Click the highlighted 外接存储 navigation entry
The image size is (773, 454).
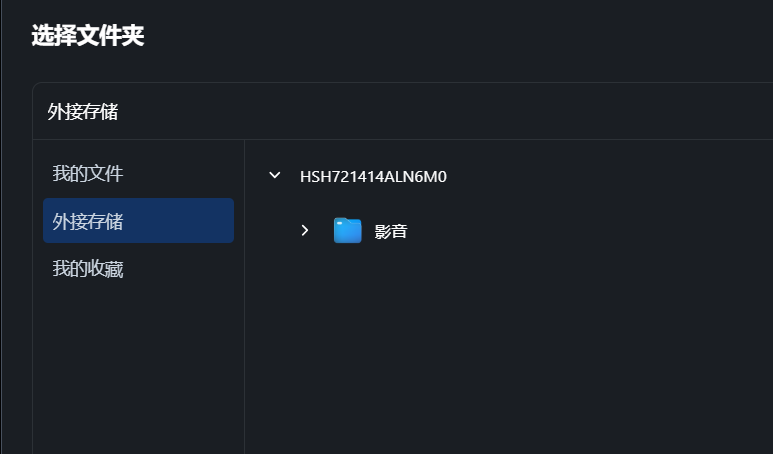(138, 221)
